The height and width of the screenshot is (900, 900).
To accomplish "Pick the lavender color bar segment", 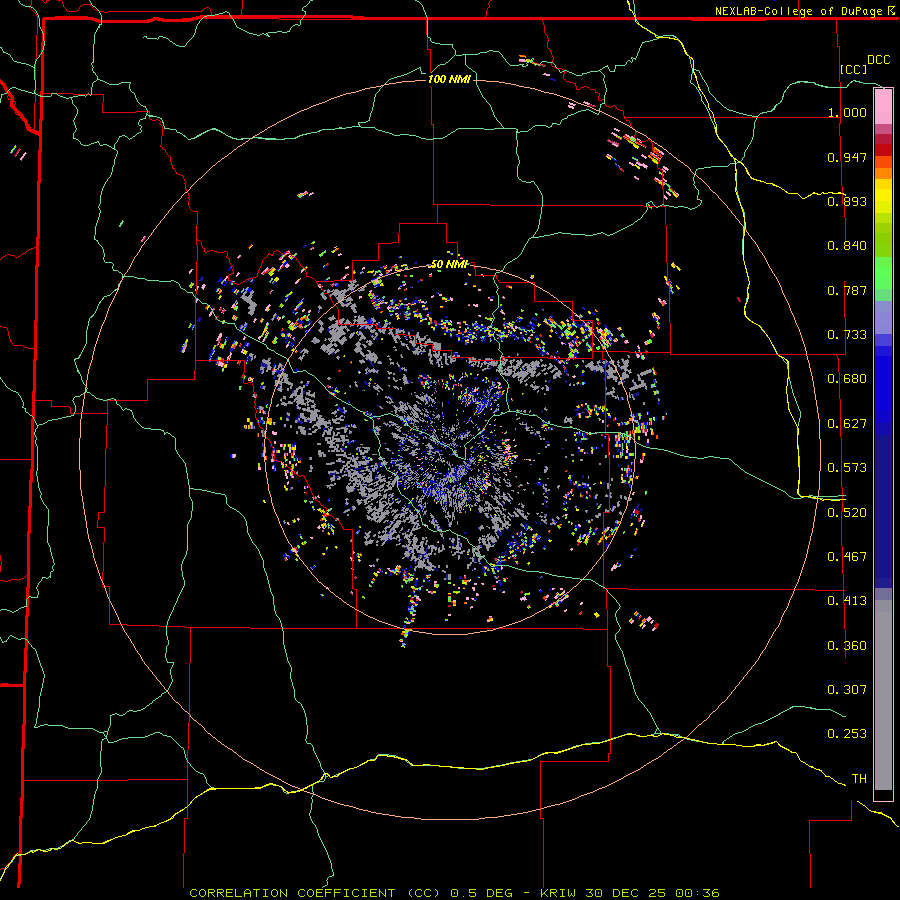I will (883, 317).
